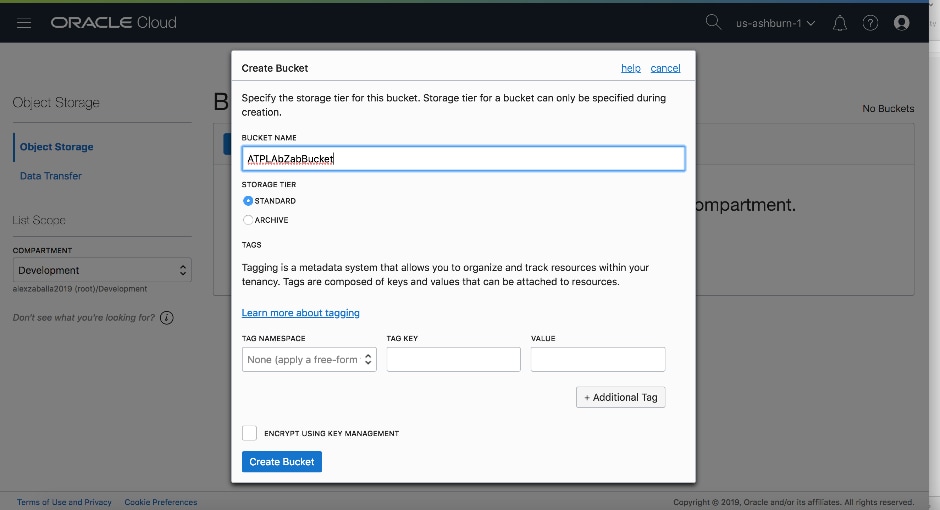Click the Create Bucket button
Screen dimensions: 940x510
click(281, 462)
